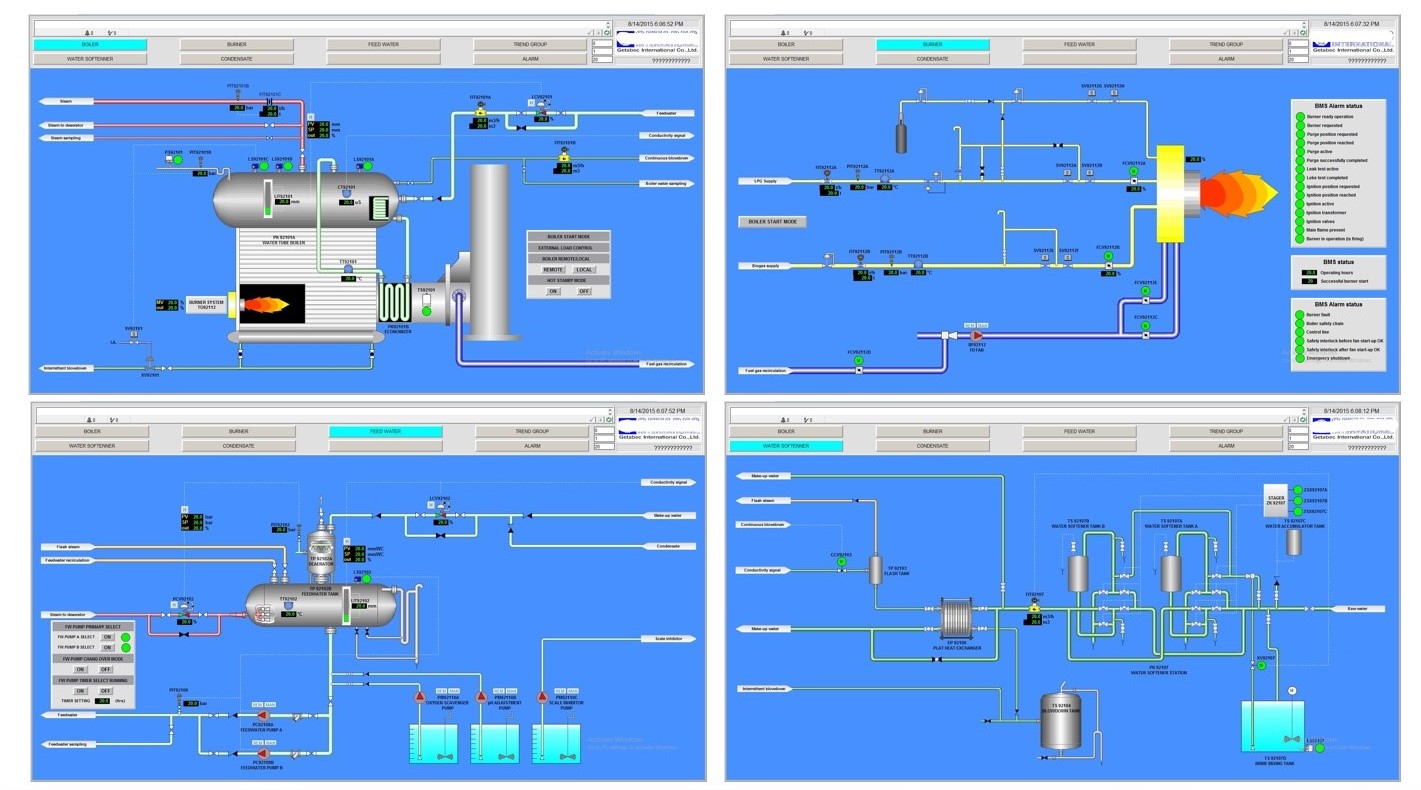The width and height of the screenshot is (1421, 790).
Task: Click Feedwater Pump A REM mode button
Action: click(x=257, y=704)
